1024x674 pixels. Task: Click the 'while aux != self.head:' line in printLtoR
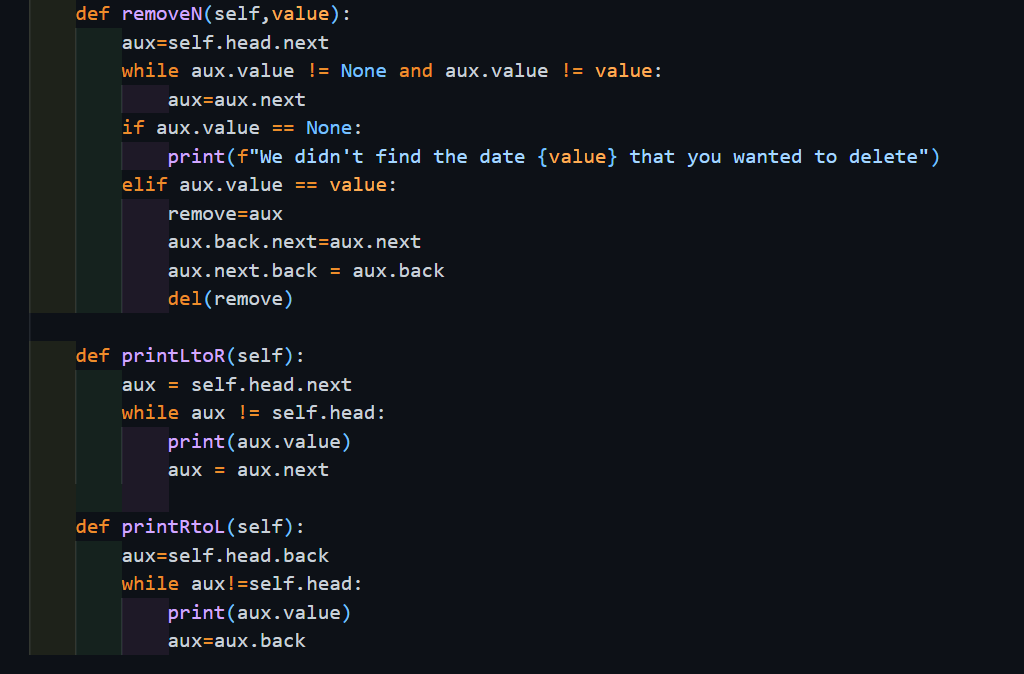(253, 413)
